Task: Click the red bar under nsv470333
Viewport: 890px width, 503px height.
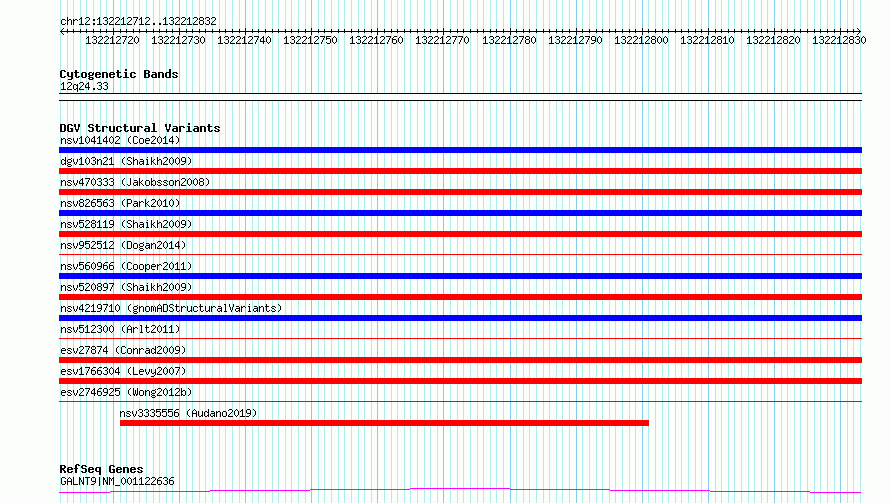Action: [x=460, y=192]
